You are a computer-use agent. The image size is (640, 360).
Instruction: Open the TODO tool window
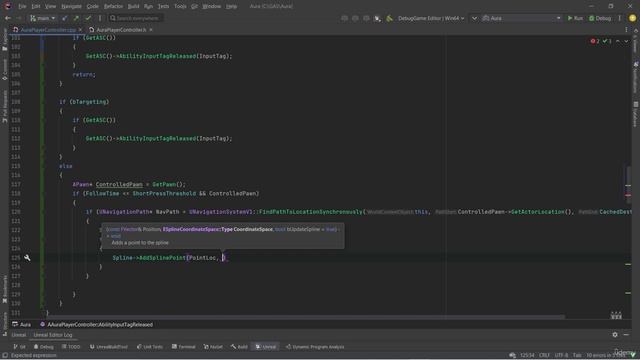point(71,347)
